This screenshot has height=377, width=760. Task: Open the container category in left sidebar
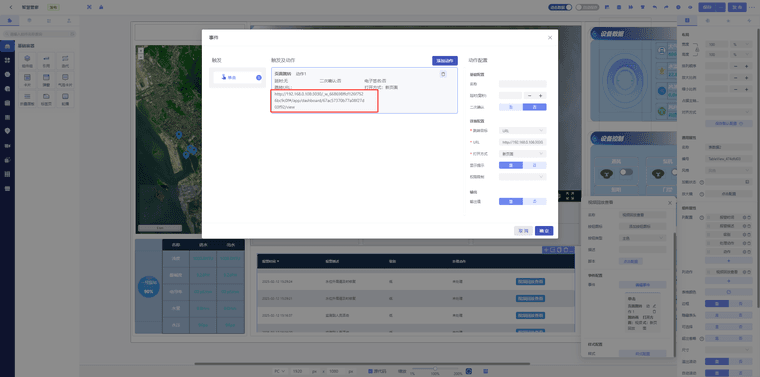[7, 47]
